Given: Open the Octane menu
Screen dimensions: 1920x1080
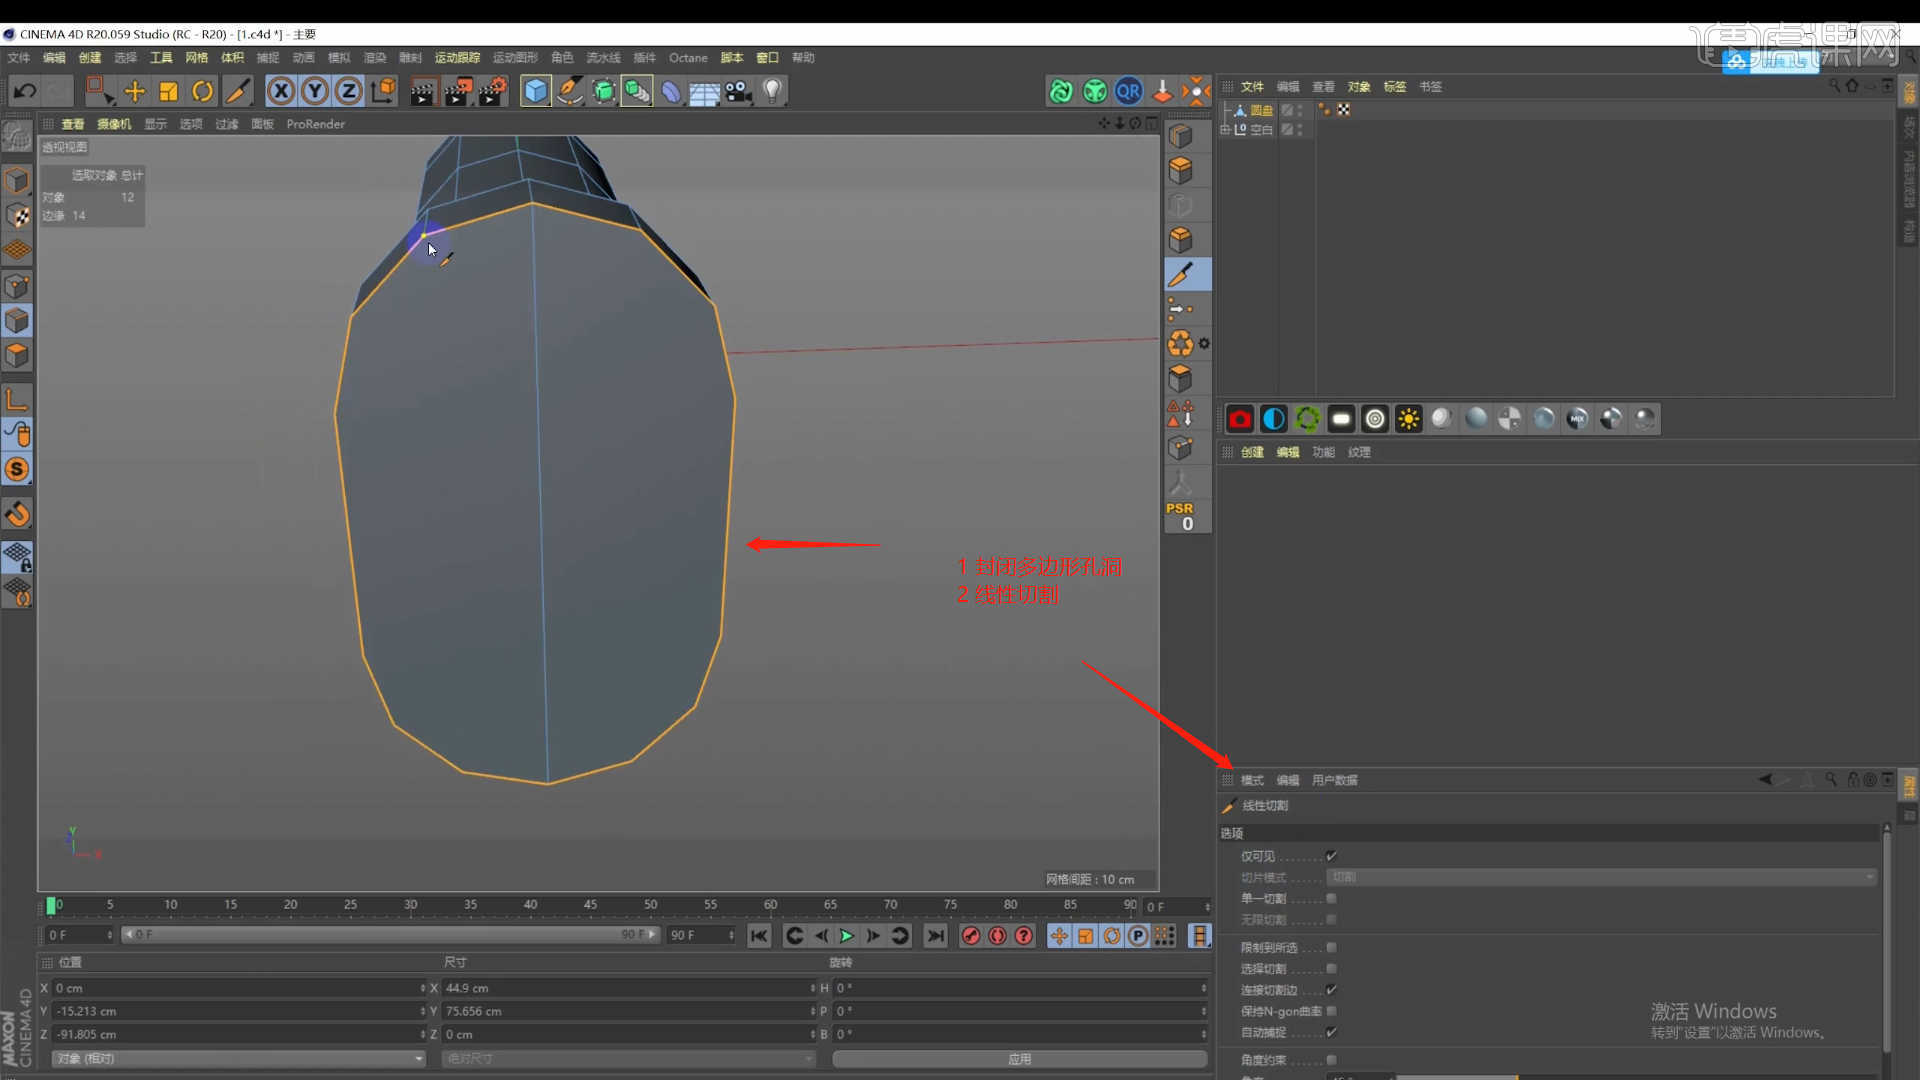Looking at the screenshot, I should coord(688,58).
